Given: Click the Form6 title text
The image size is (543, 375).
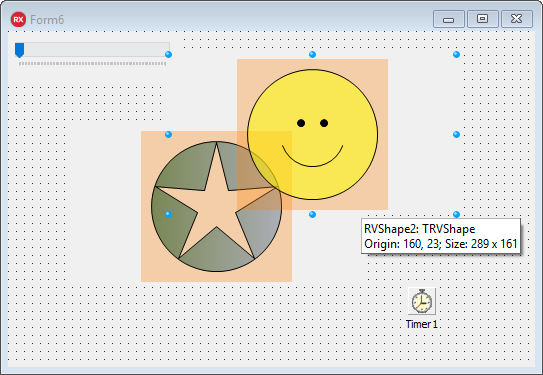Looking at the screenshot, I should (47, 20).
